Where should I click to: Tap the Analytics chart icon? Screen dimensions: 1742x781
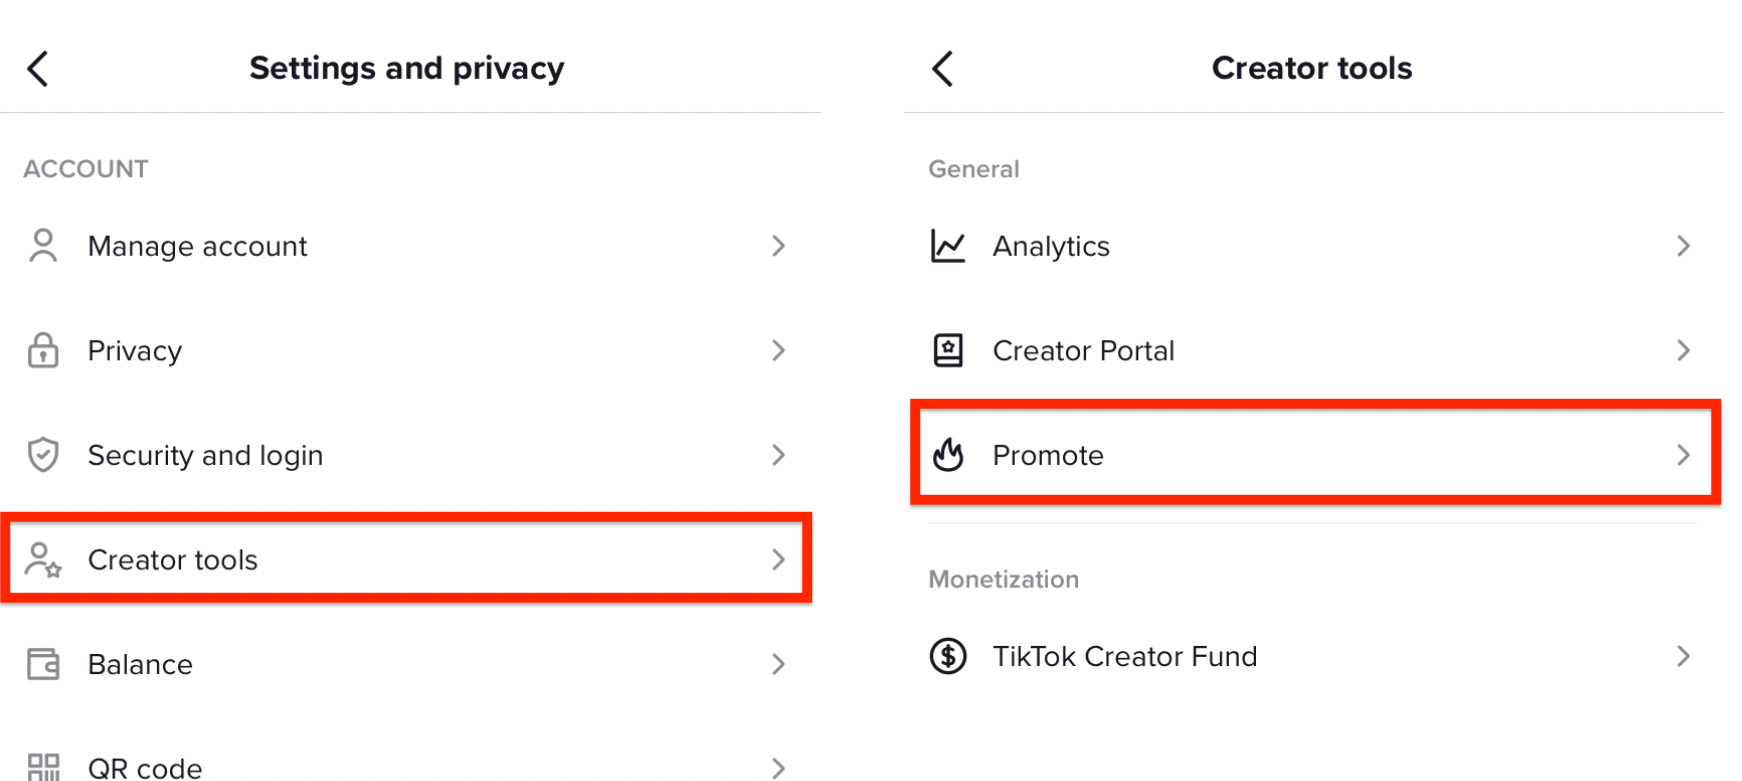click(x=948, y=246)
